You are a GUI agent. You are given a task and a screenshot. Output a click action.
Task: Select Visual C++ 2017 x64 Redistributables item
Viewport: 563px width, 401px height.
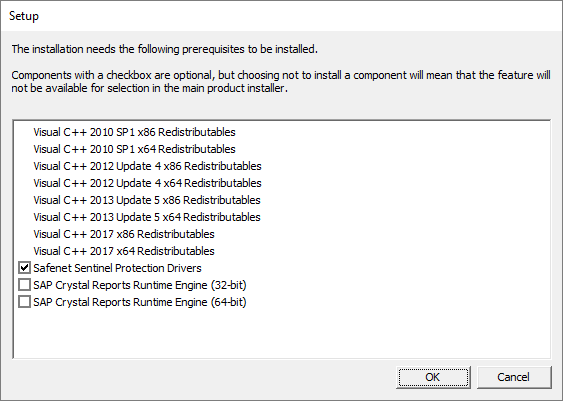tap(124, 251)
